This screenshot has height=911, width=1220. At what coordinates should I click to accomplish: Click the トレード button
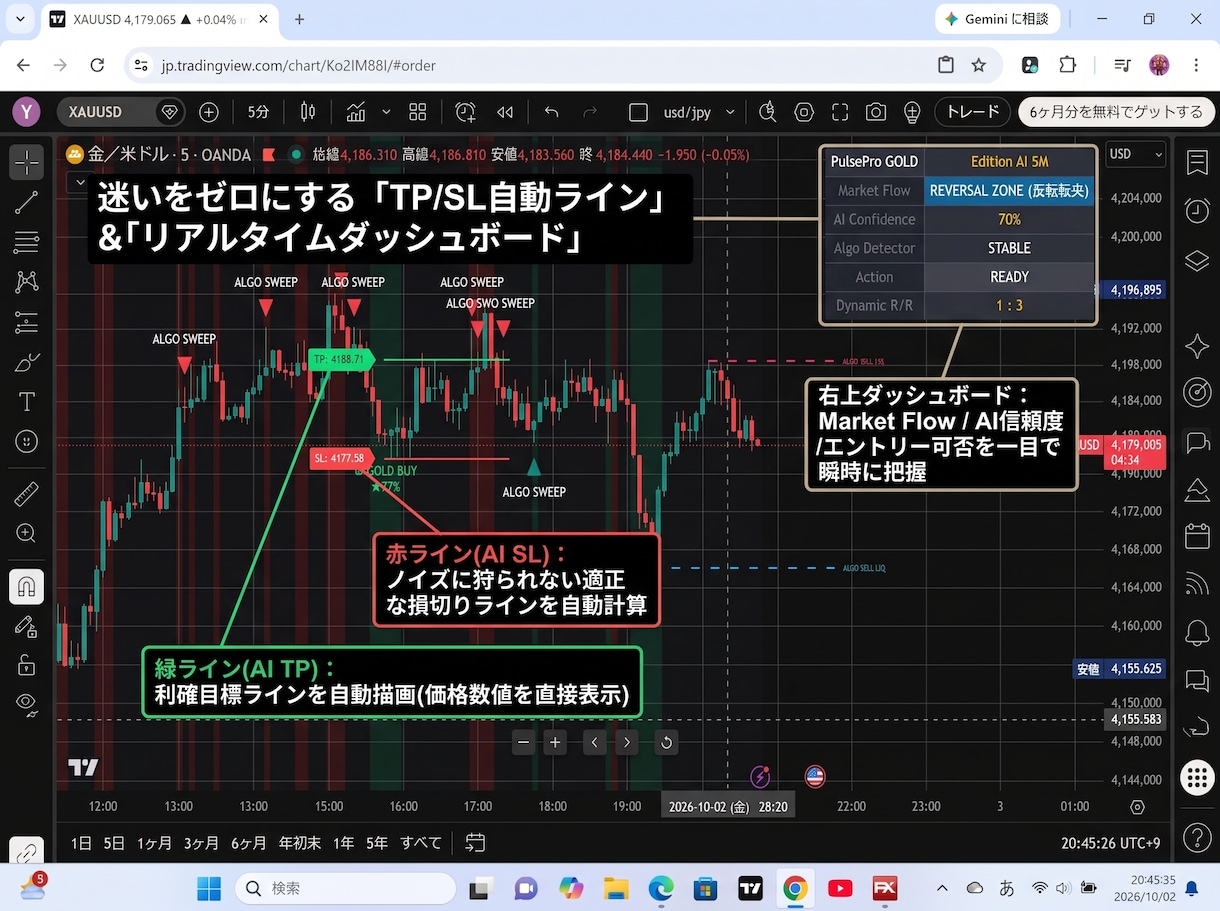[973, 112]
